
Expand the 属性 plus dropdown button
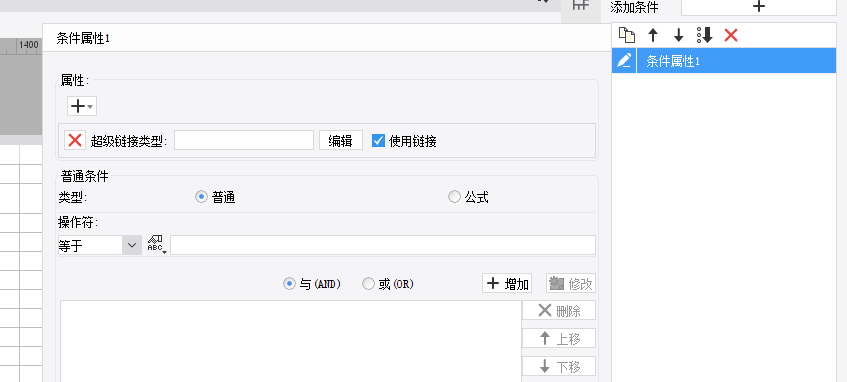[x=82, y=106]
